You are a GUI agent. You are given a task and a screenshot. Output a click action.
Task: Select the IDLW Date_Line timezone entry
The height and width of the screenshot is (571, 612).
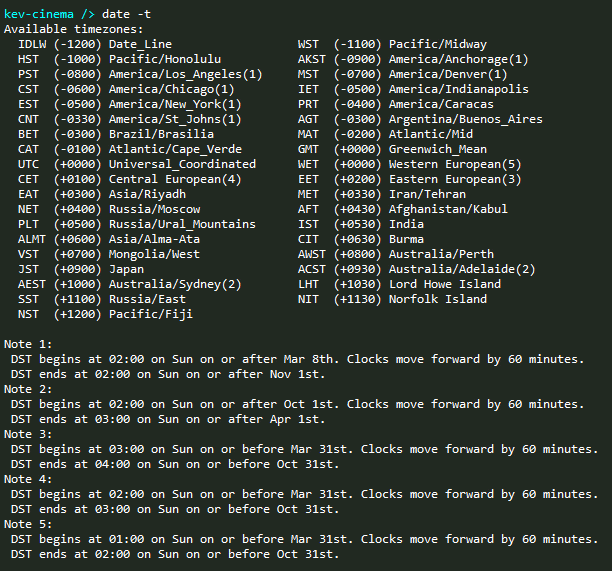tap(95, 44)
